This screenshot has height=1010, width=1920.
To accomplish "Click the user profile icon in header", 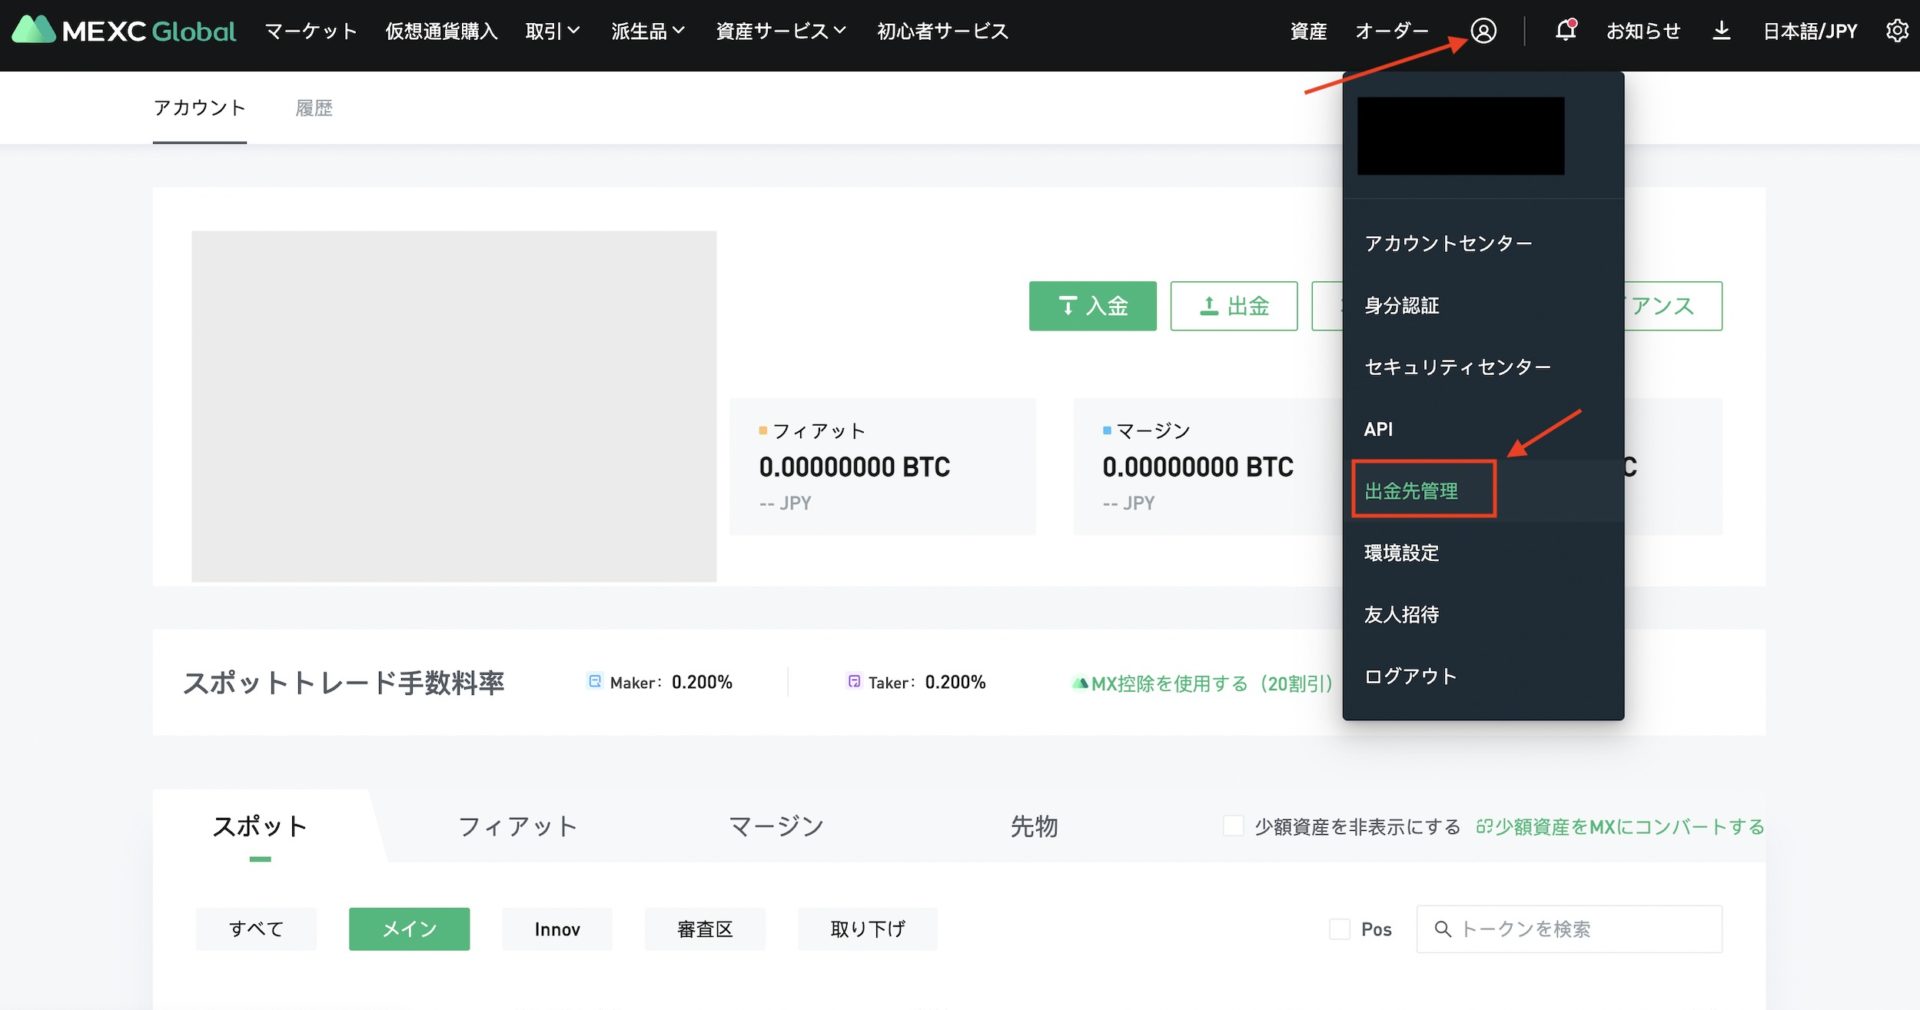I will point(1483,31).
